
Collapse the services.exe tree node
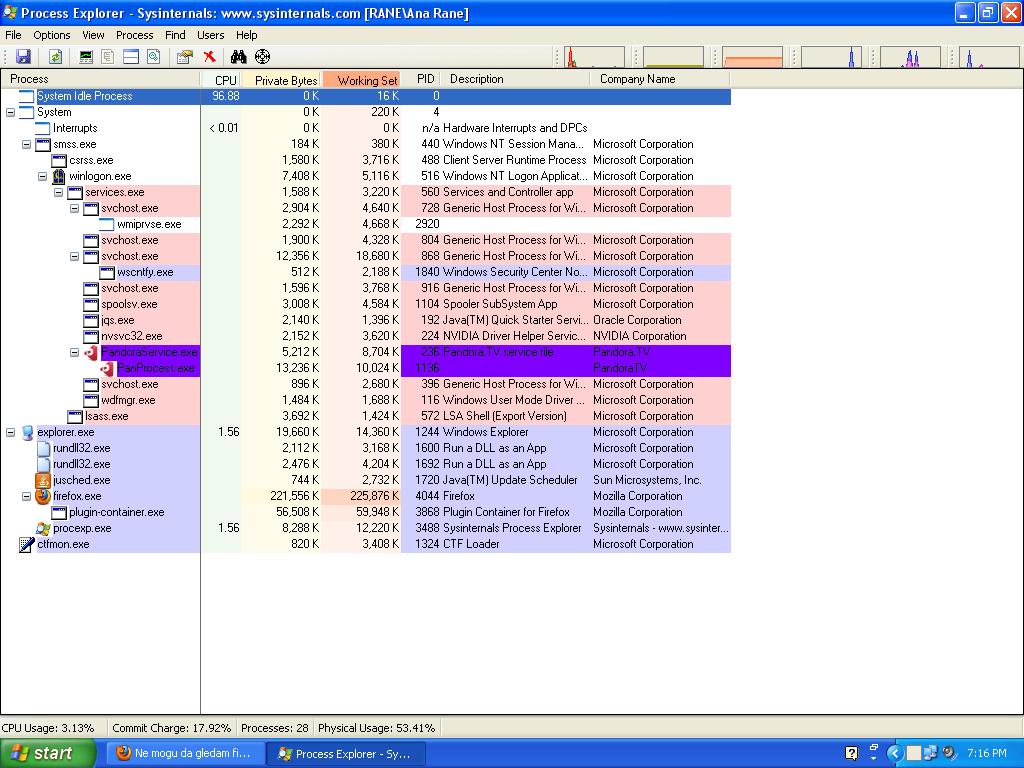(59, 192)
